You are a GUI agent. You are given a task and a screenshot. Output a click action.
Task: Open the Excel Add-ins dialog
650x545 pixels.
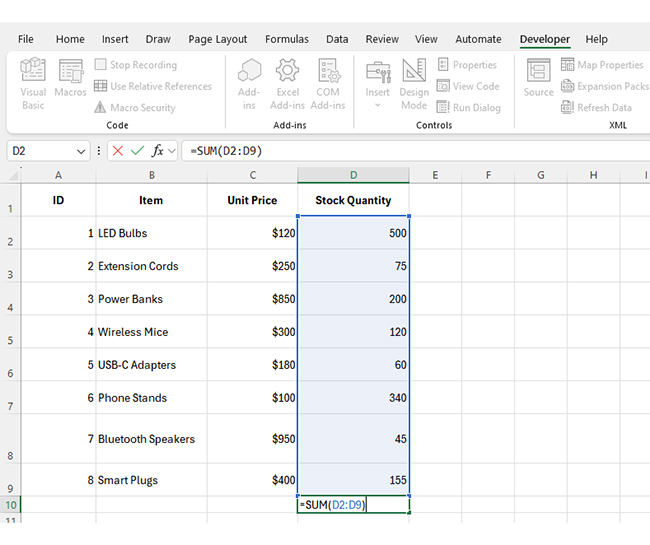pyautogui.click(x=287, y=84)
